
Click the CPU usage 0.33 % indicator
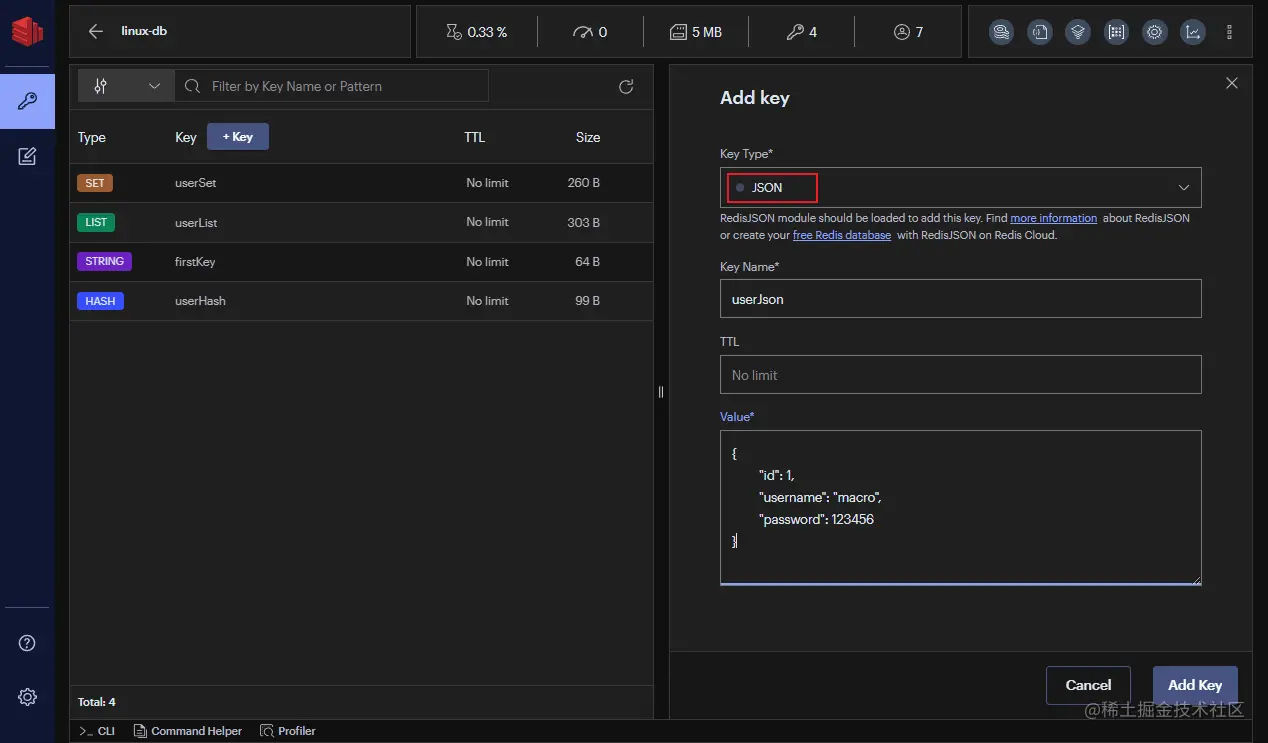point(476,32)
